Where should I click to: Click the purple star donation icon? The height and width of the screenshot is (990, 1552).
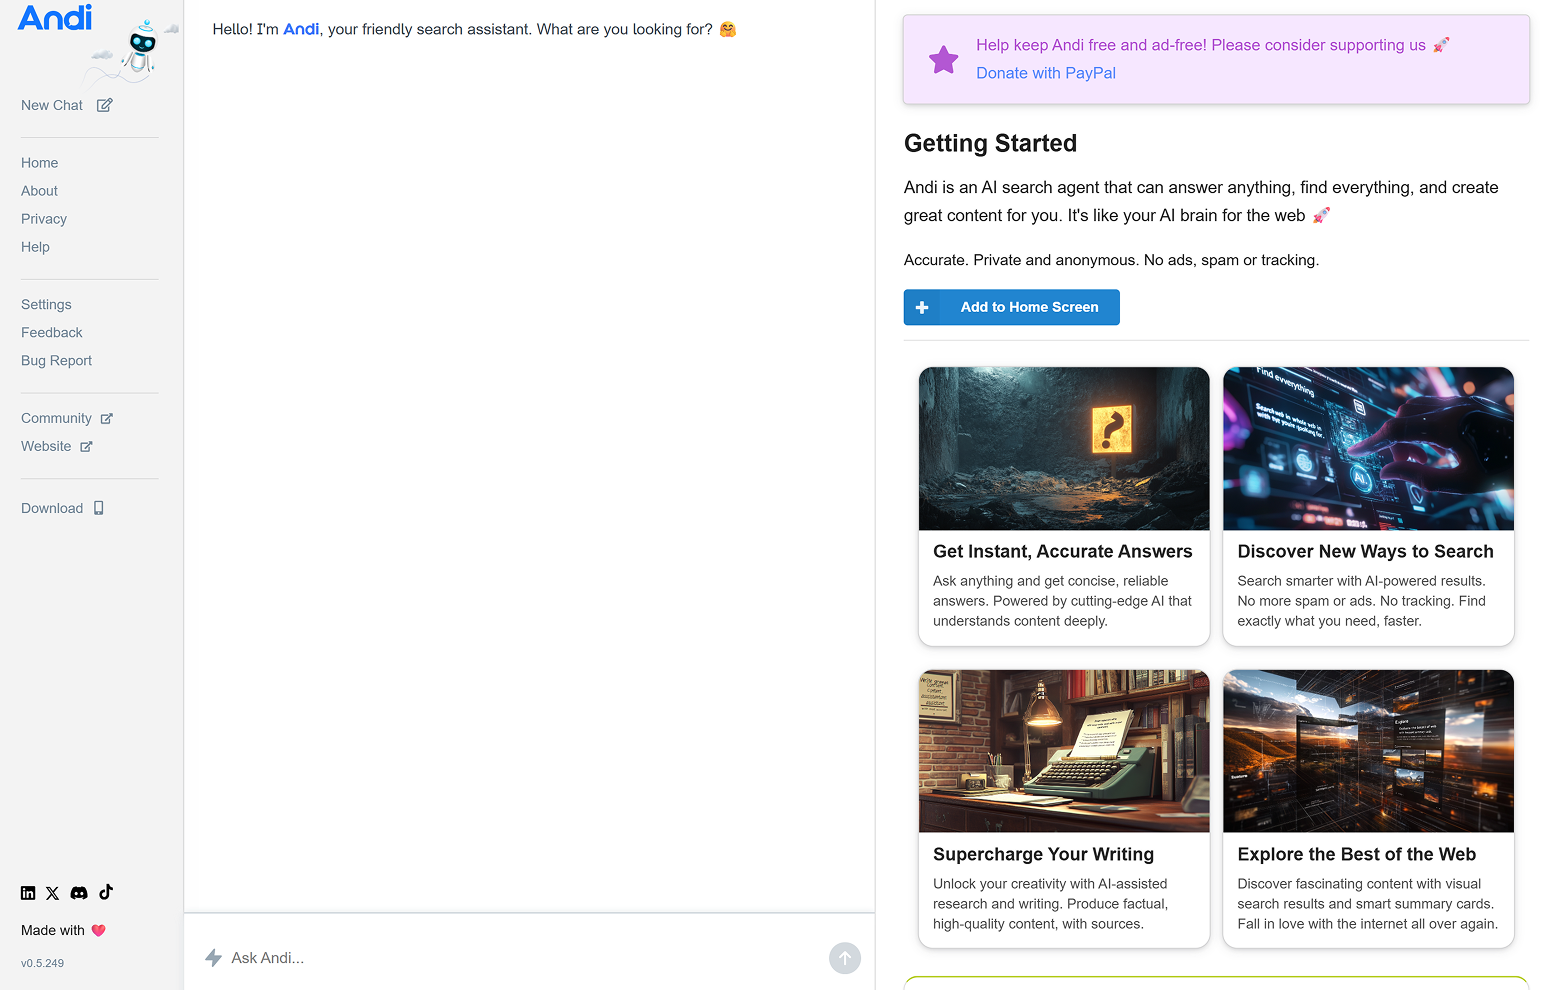tap(943, 60)
